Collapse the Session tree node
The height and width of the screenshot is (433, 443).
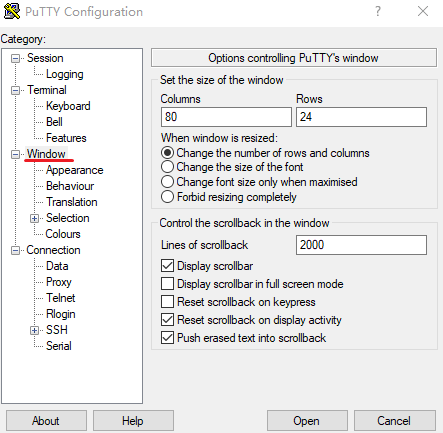15,59
